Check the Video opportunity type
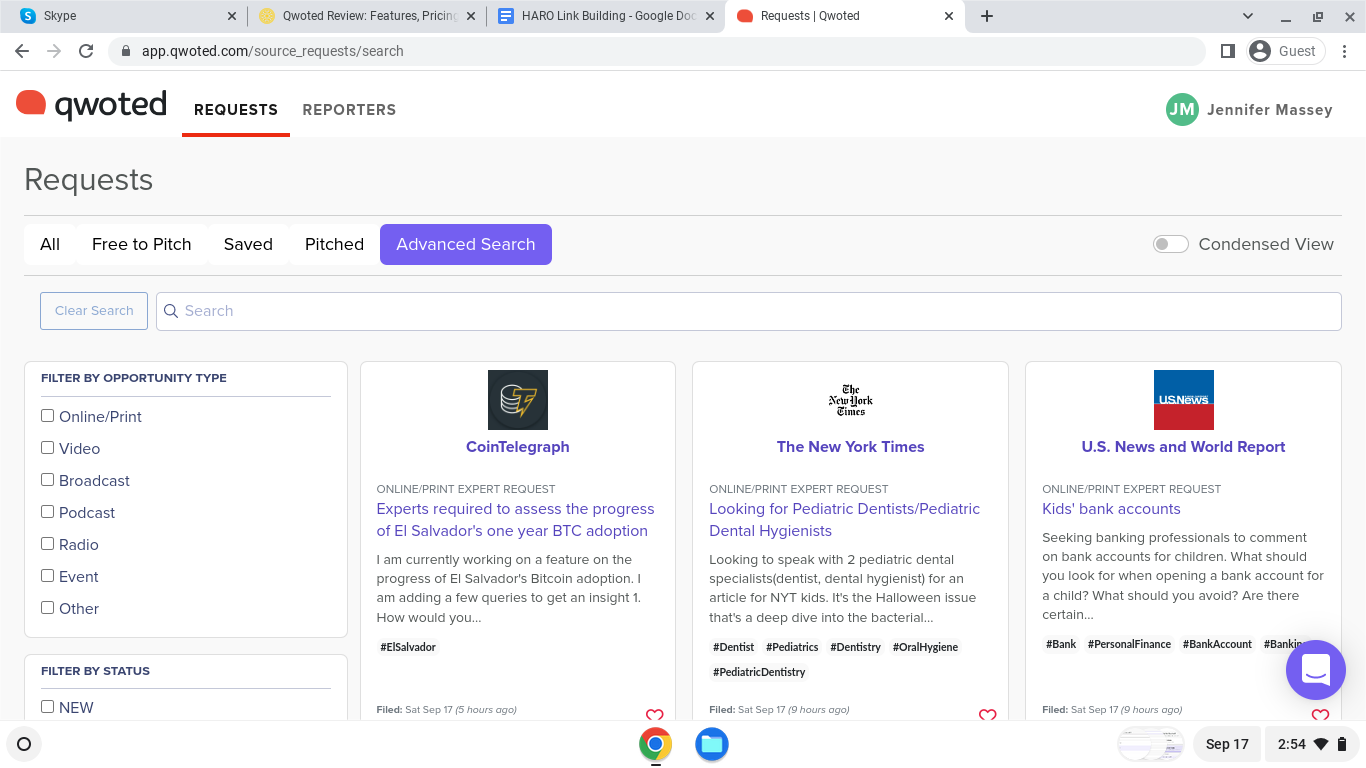1366x768 pixels. (x=47, y=448)
